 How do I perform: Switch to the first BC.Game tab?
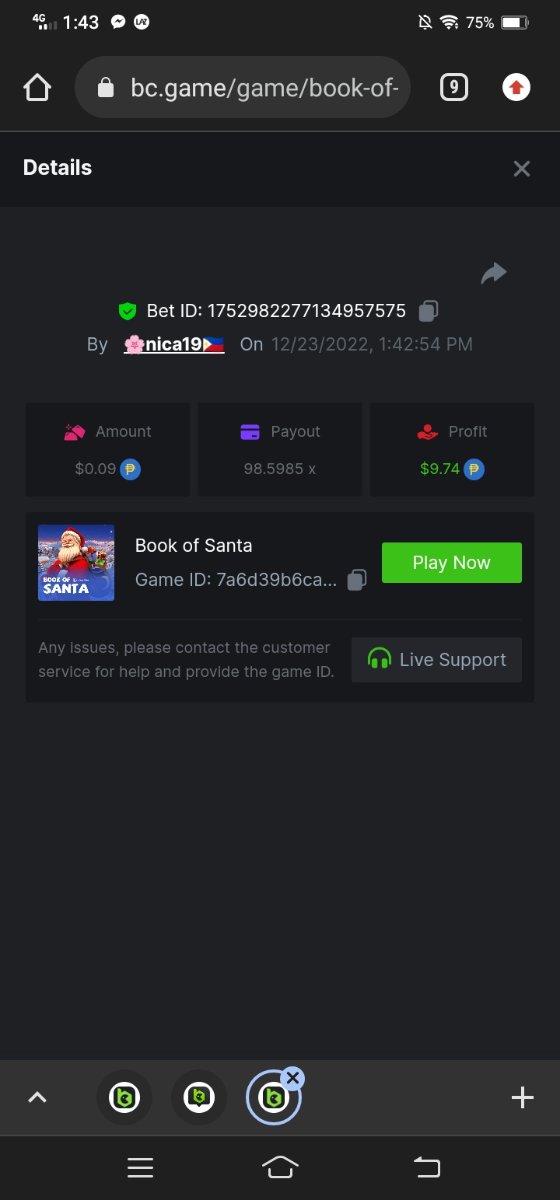click(124, 1098)
